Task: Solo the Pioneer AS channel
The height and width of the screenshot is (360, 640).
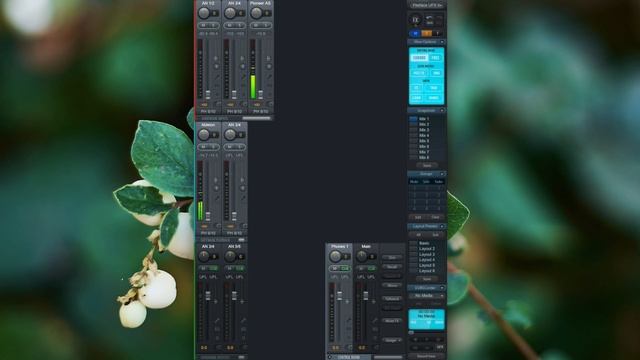Action: point(266,25)
